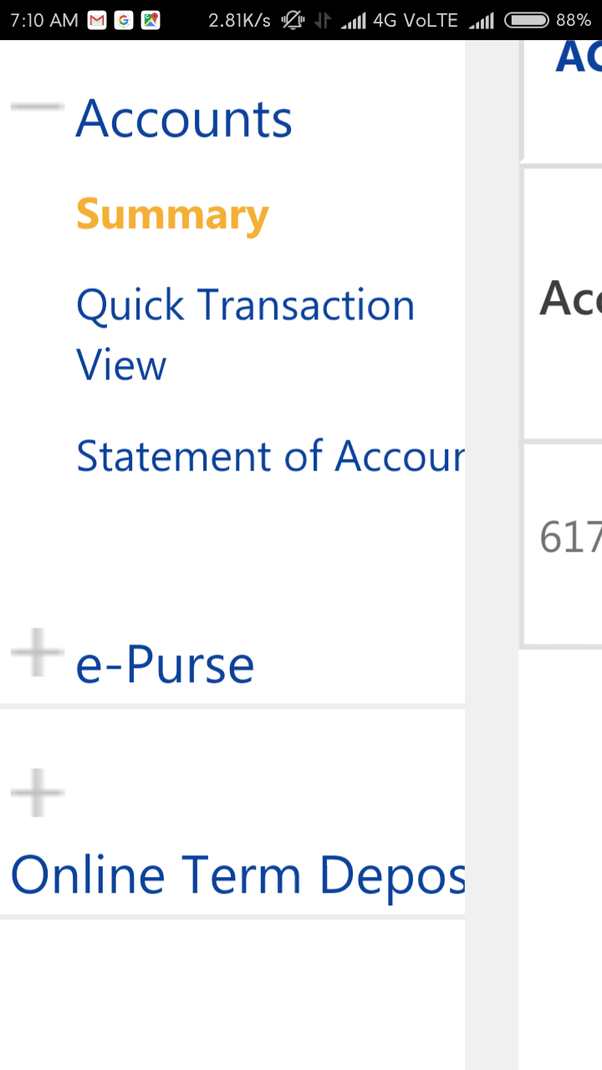Tap the Gmail notification icon

tap(97, 20)
